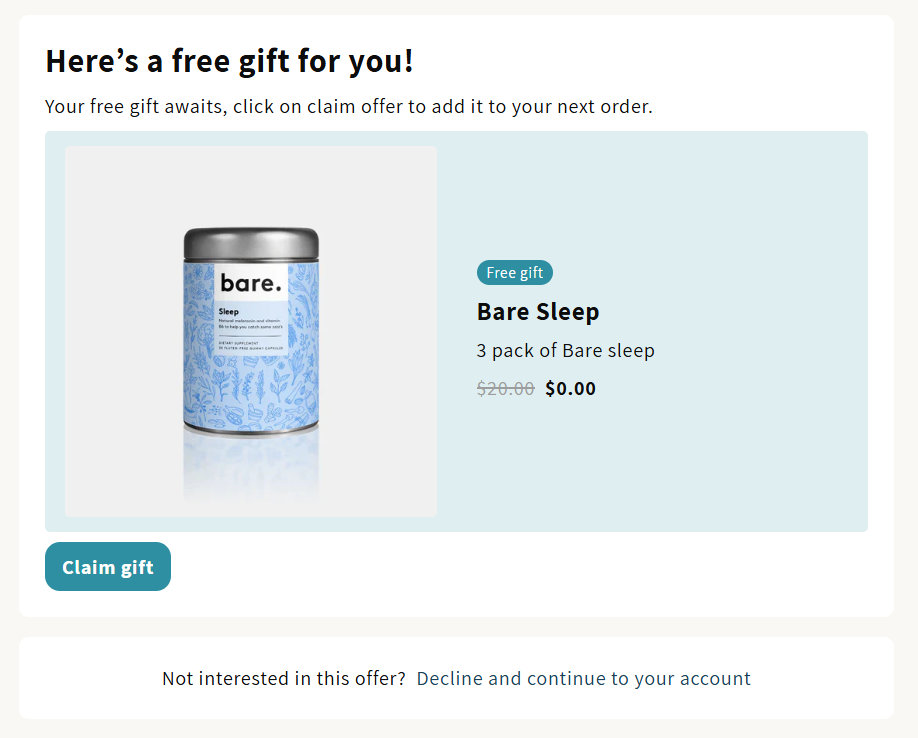Click the Free gift badge
918x738 pixels.
(515, 273)
